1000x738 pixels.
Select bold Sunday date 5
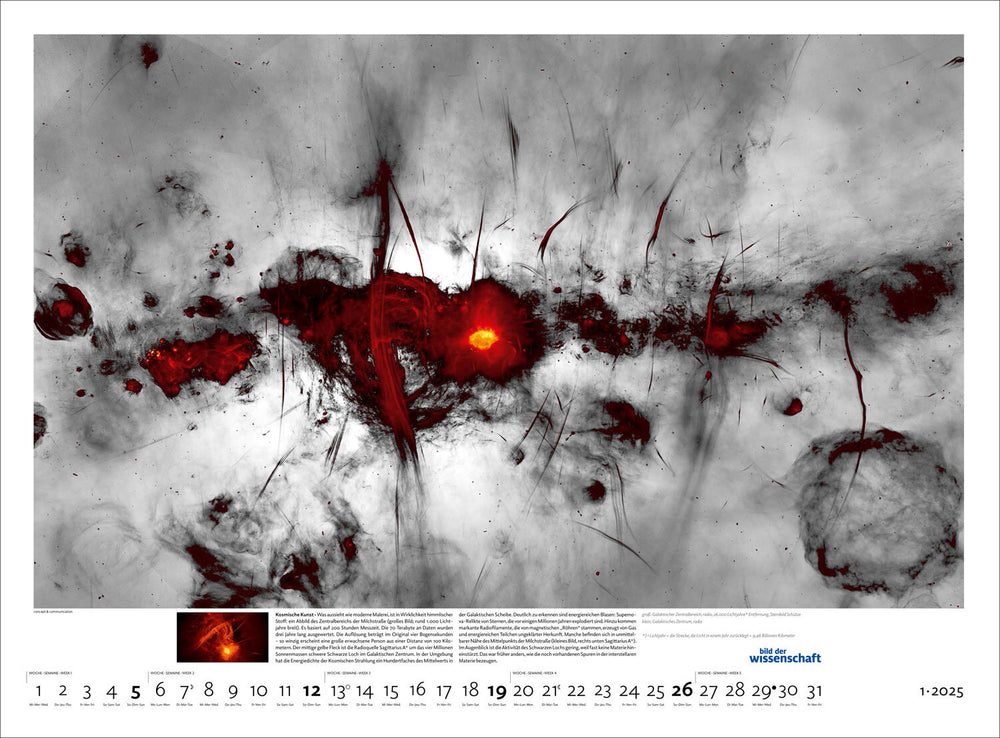point(135,690)
